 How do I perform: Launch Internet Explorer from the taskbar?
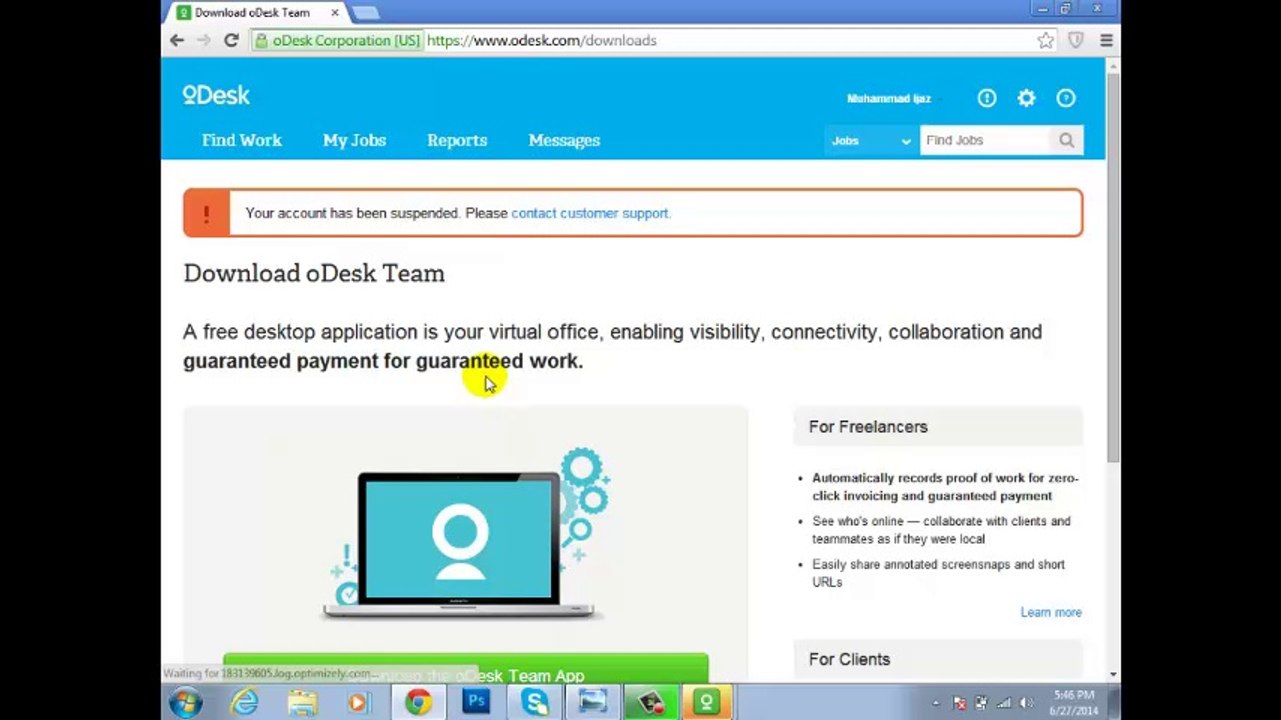[x=244, y=703]
